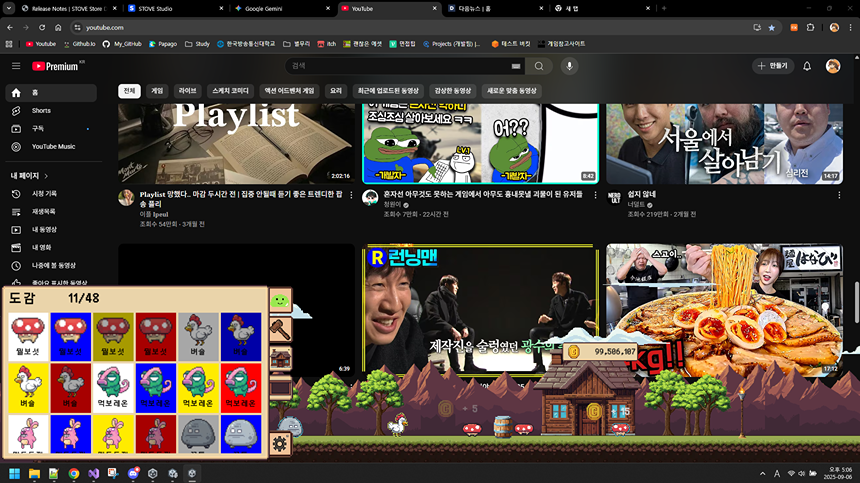
Task: Switch to the STOVE Studio tab
Action: pos(176,8)
